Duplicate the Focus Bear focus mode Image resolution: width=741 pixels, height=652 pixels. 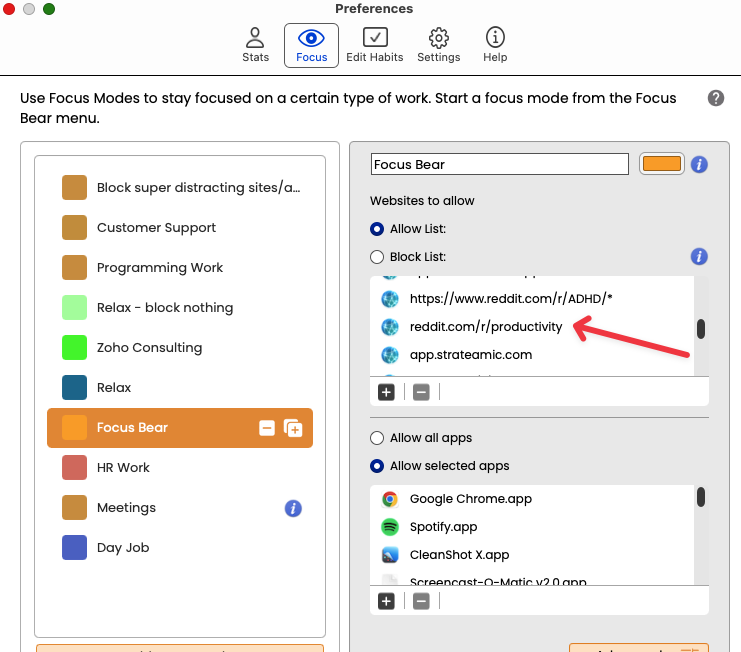[293, 428]
